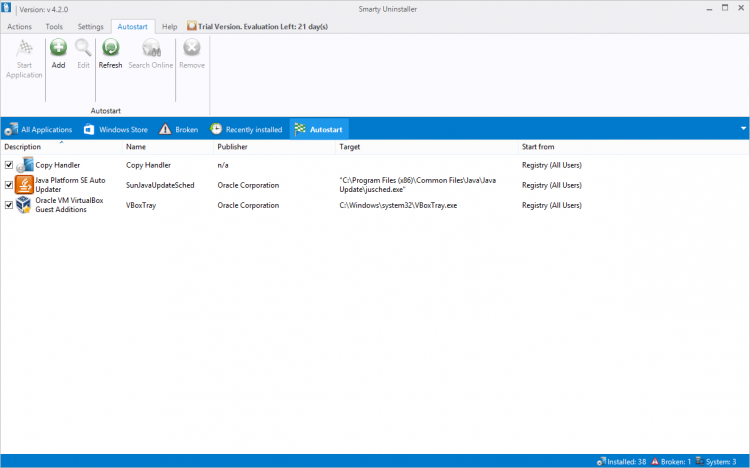Screen dimensions: 750x468
Task: Click the Trial Version notice icon
Action: [x=191, y=26]
